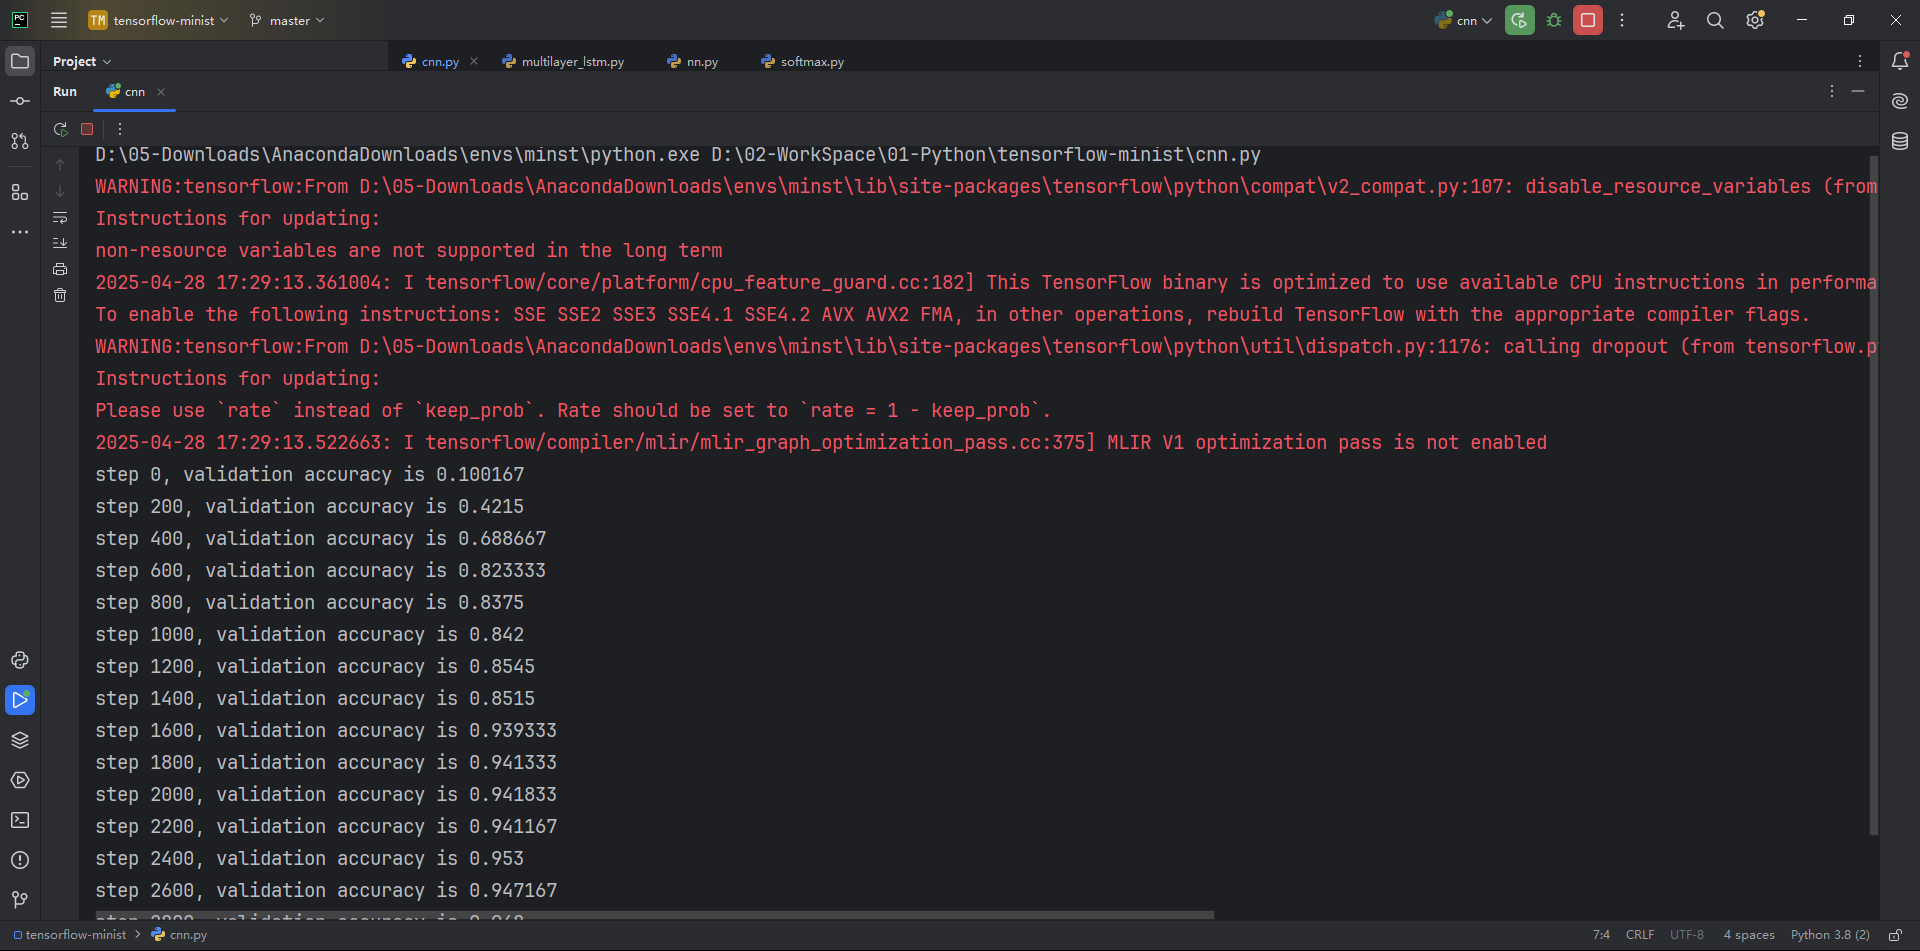This screenshot has height=951, width=1920.
Task: Debug cnn with the bug icon
Action: (1554, 20)
